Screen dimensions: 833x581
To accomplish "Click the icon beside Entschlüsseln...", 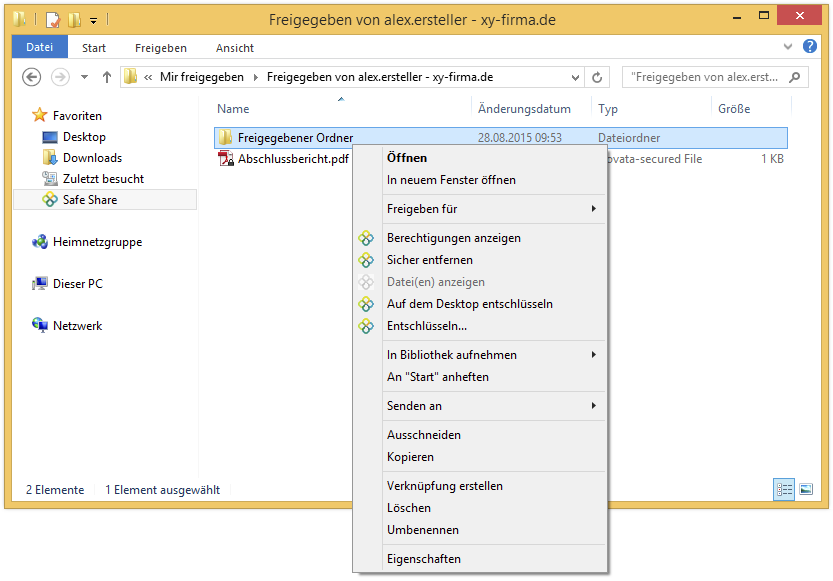I will click(x=366, y=326).
